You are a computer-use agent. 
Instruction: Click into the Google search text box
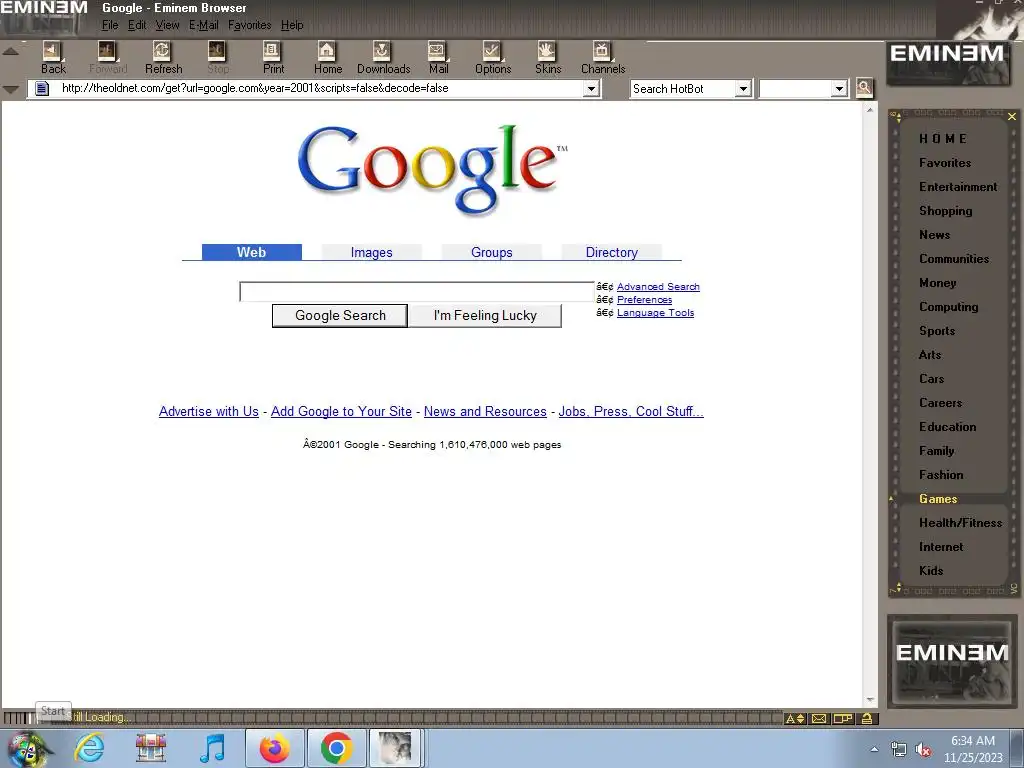coord(417,292)
